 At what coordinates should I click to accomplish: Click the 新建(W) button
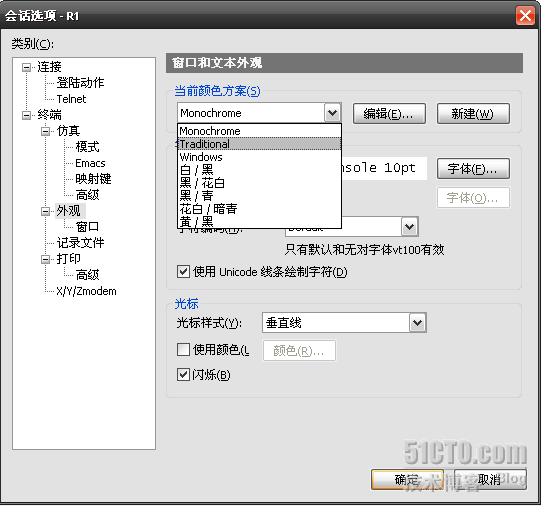pos(473,113)
